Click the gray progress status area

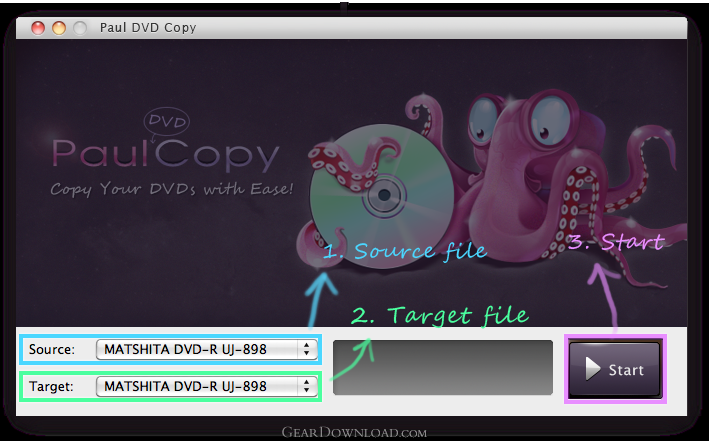pos(443,368)
